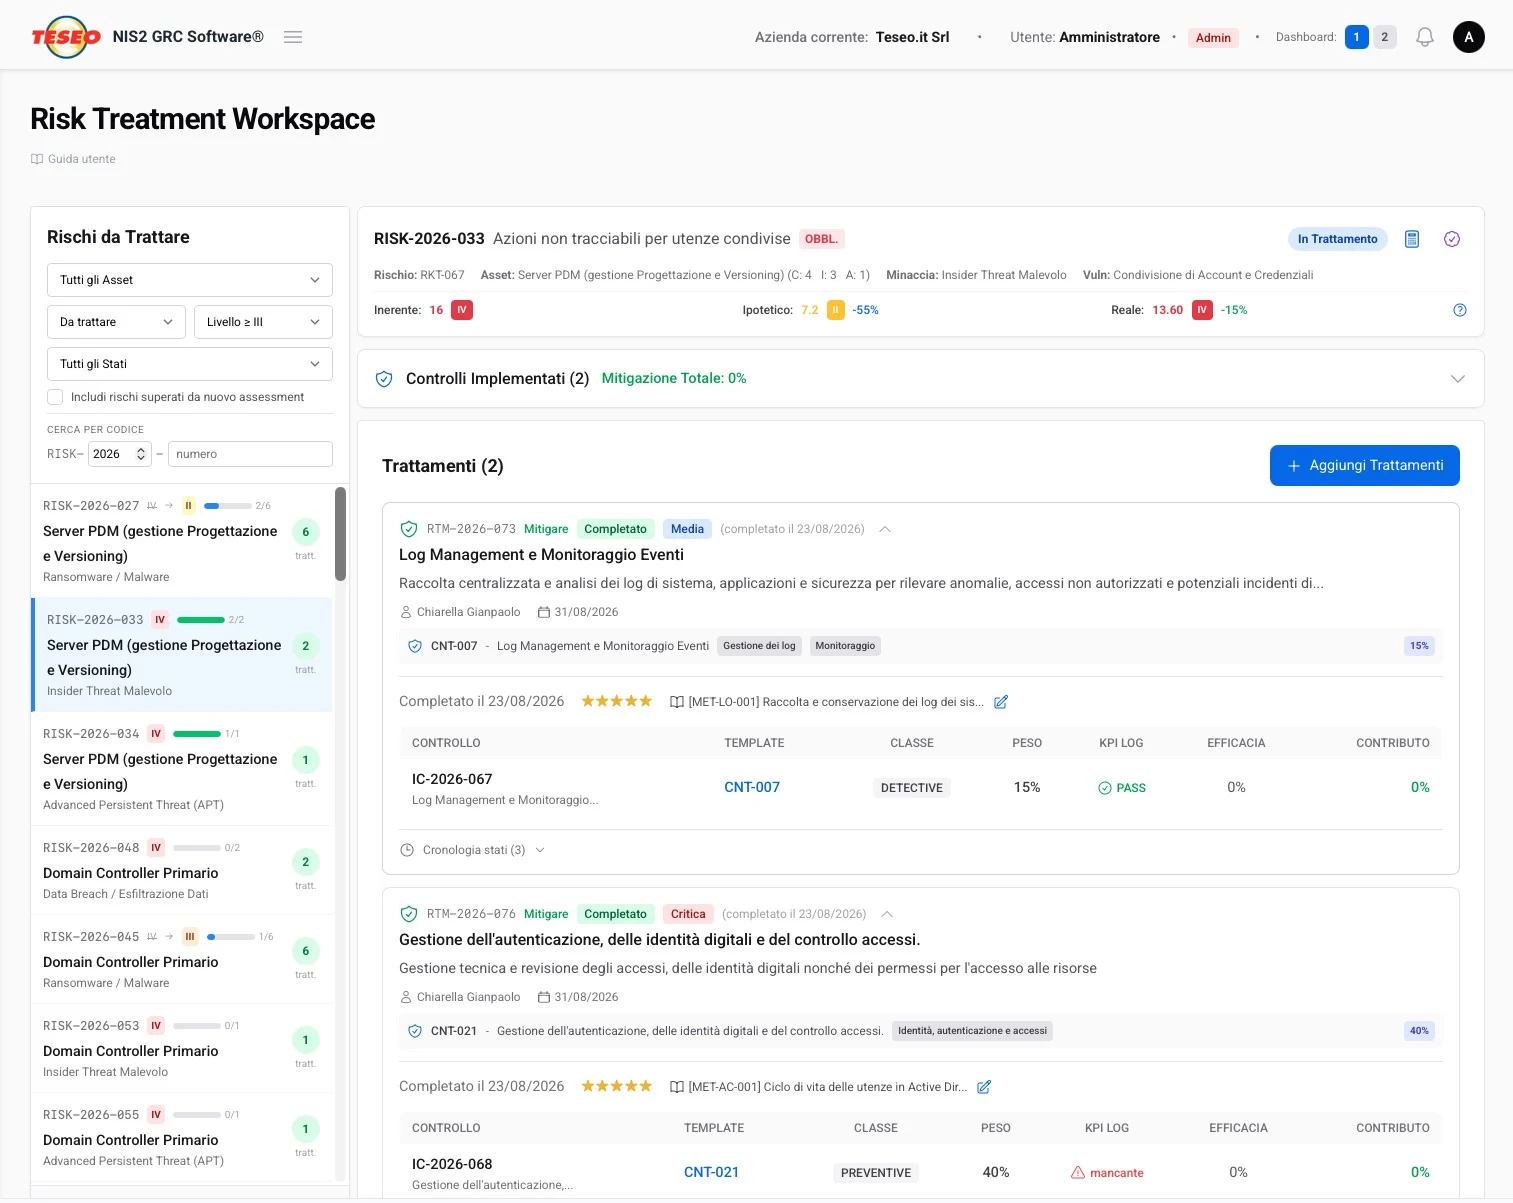Open the CNT-021 template link

tap(711, 1173)
